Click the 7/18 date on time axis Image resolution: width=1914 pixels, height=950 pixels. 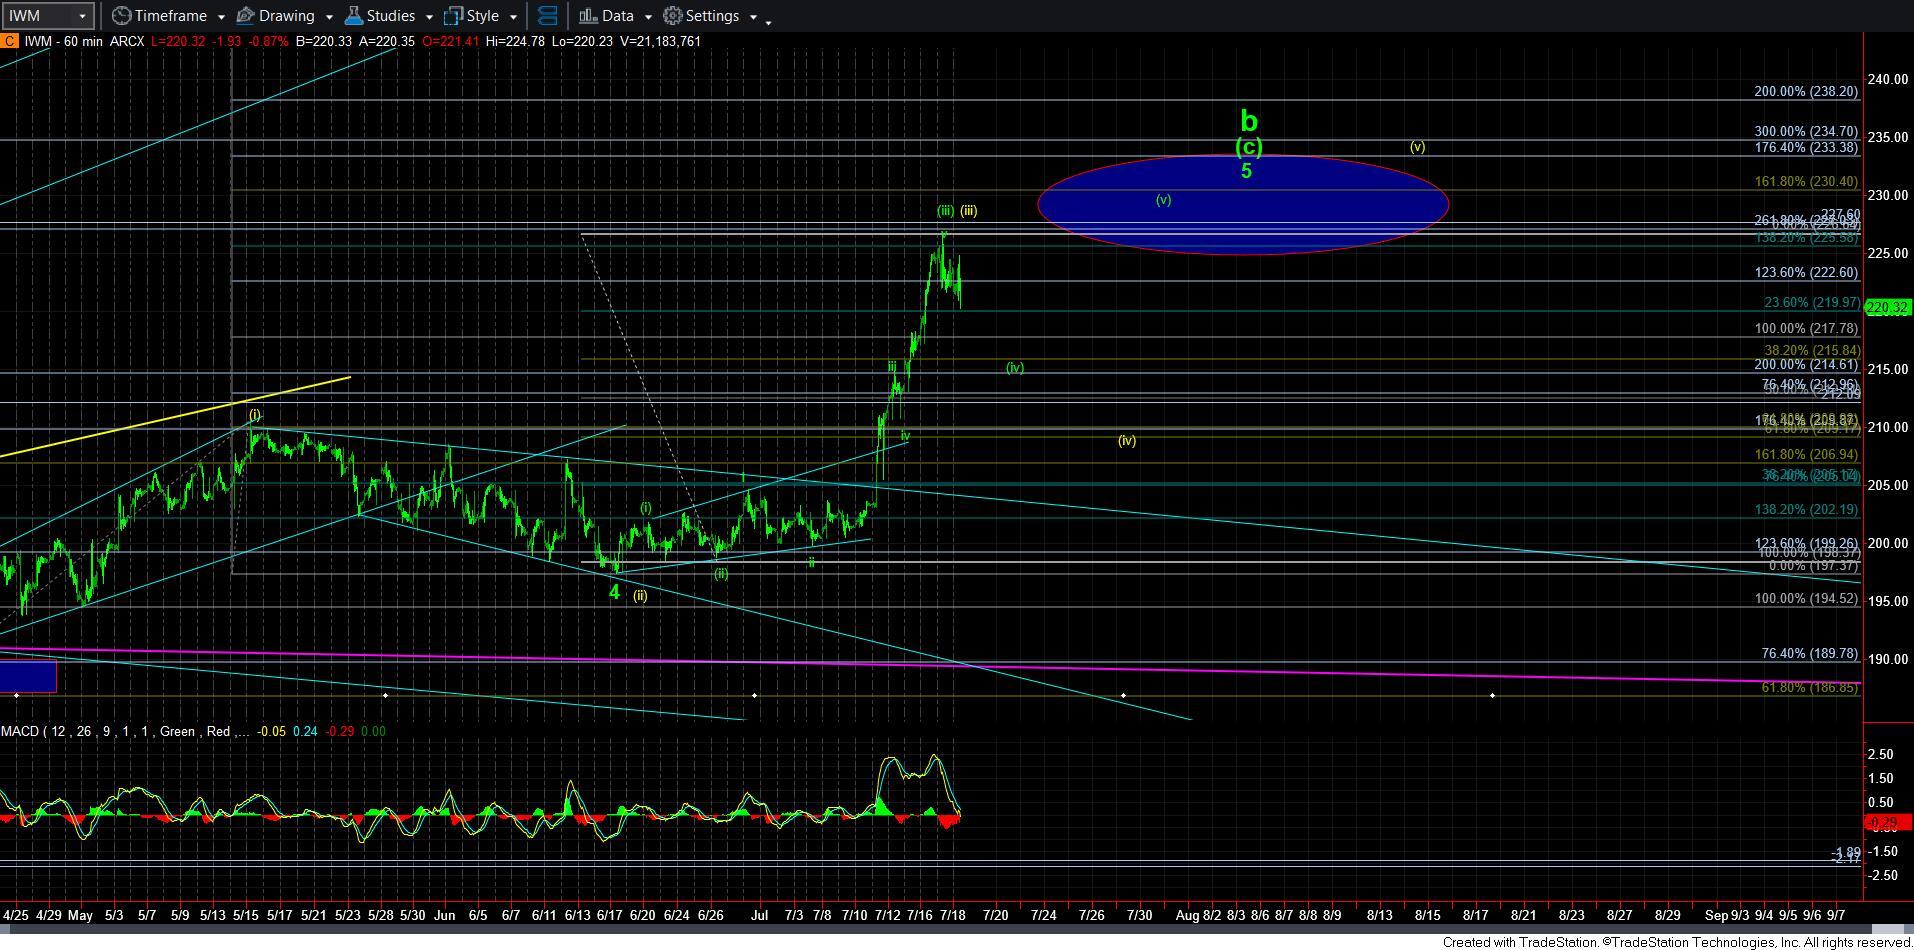pos(953,915)
